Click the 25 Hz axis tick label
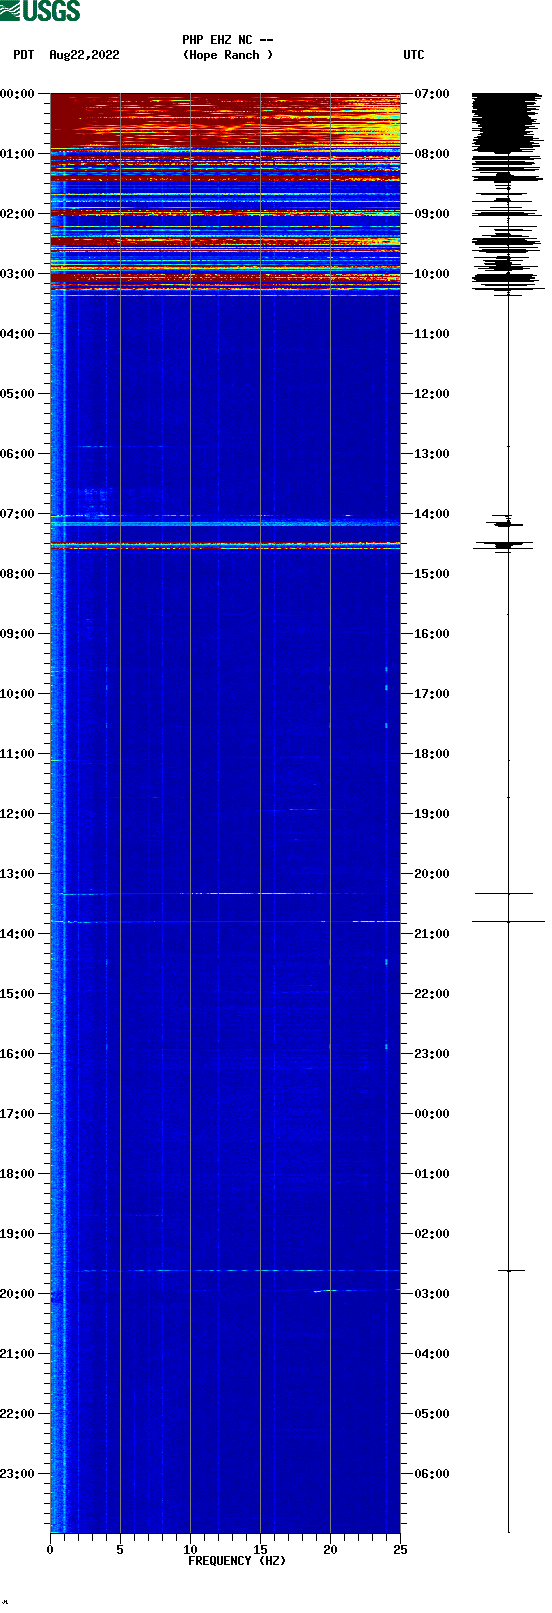Image resolution: width=552 pixels, height=1613 pixels. [x=400, y=1550]
